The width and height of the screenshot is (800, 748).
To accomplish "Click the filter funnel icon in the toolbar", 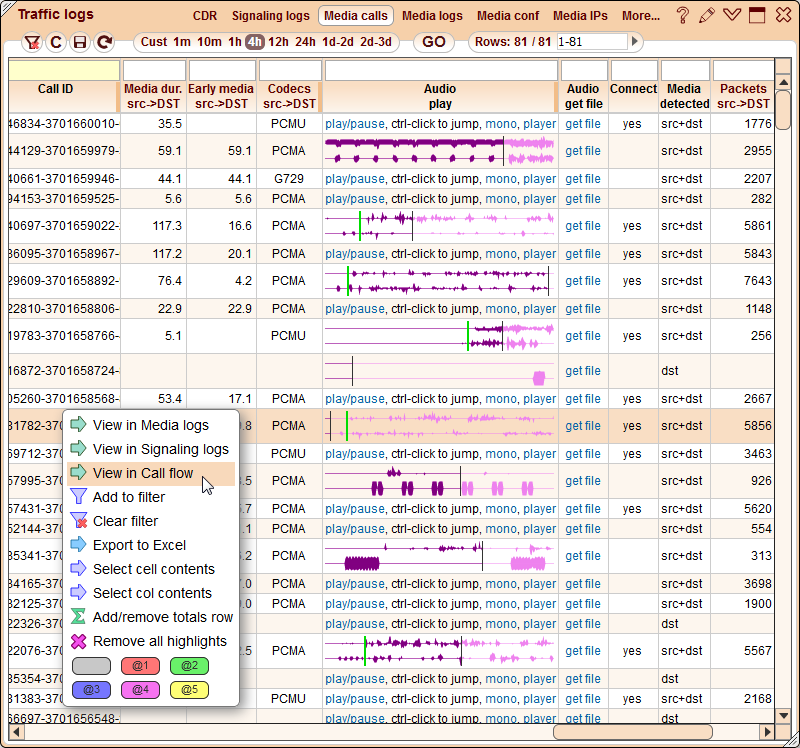I will coord(33,43).
